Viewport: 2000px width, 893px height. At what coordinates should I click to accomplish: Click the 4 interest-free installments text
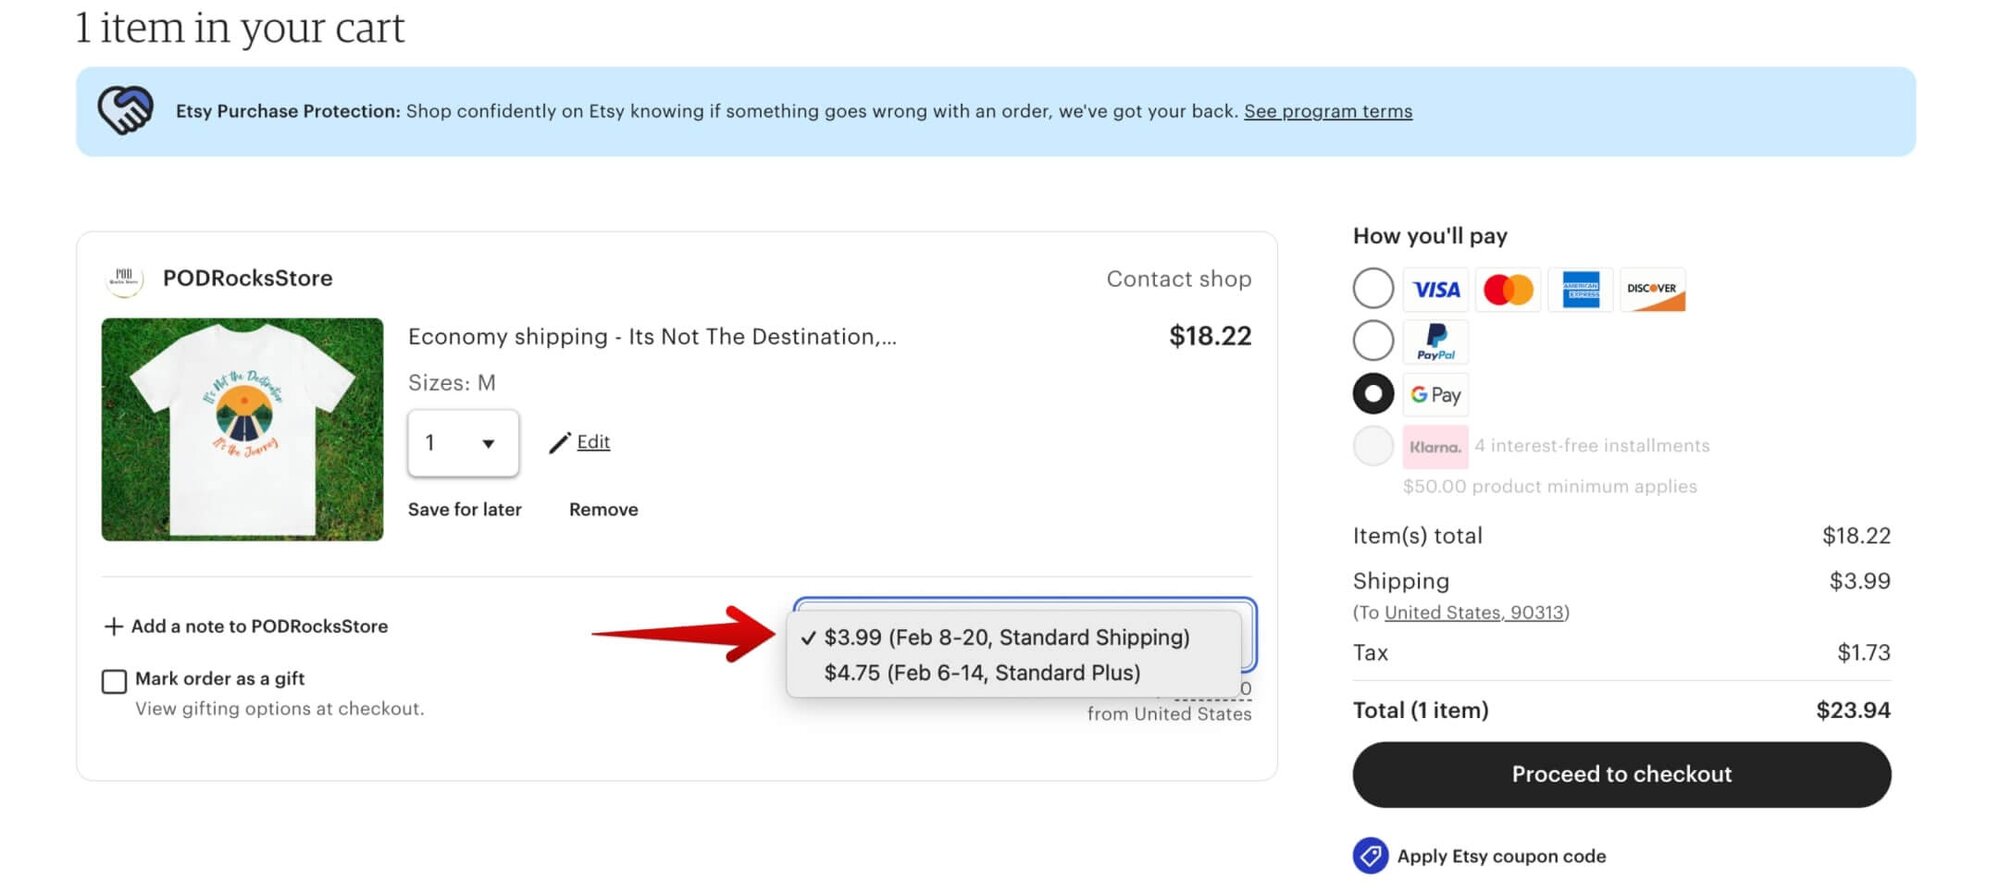click(1592, 446)
